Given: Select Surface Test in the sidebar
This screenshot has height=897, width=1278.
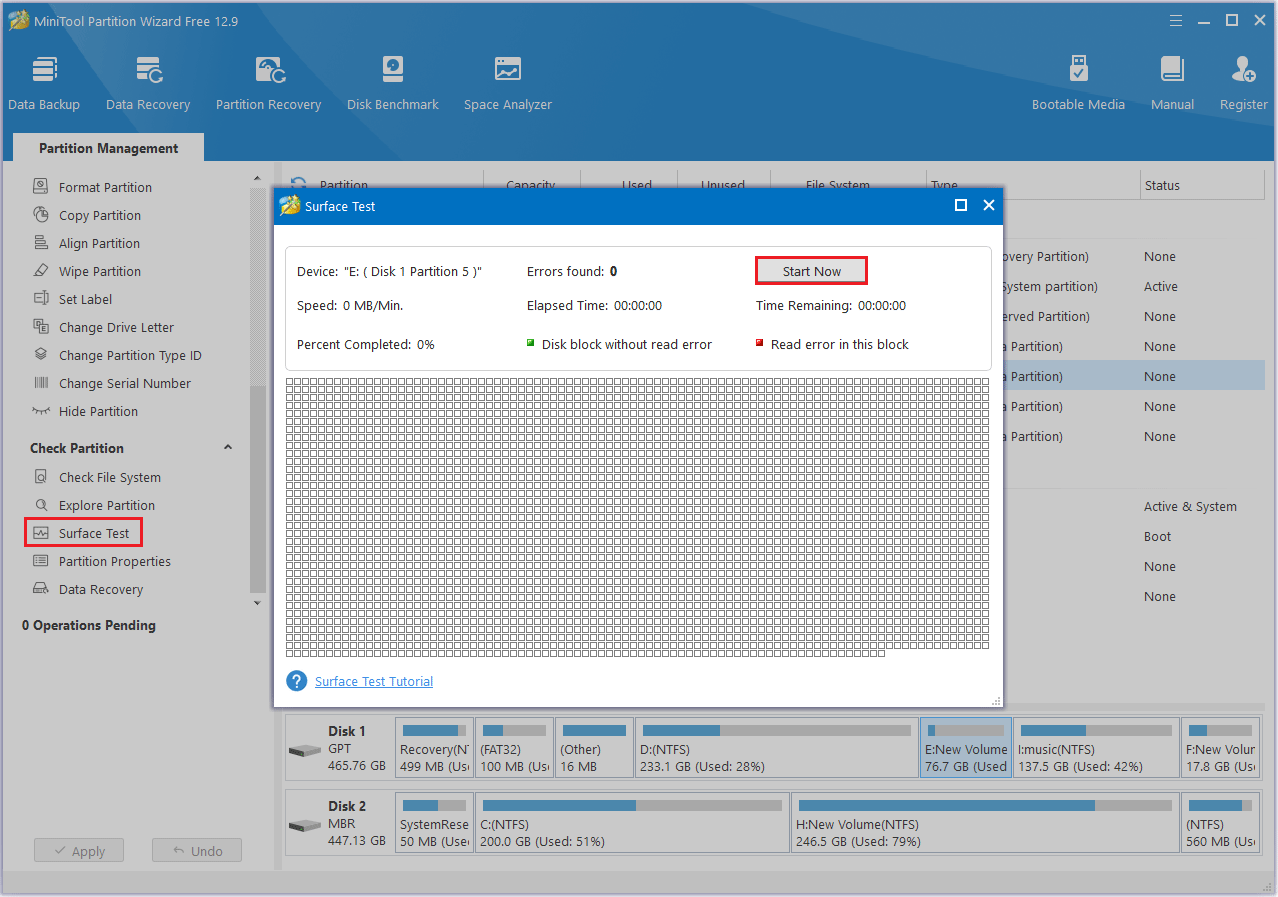Looking at the screenshot, I should pyautogui.click(x=84, y=533).
